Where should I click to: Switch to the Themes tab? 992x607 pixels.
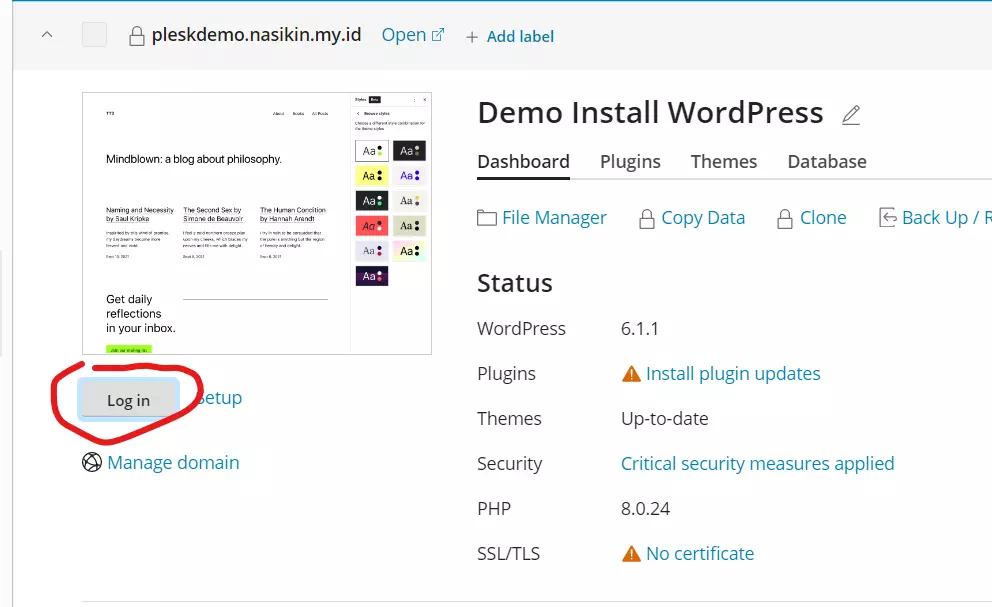[x=724, y=162]
